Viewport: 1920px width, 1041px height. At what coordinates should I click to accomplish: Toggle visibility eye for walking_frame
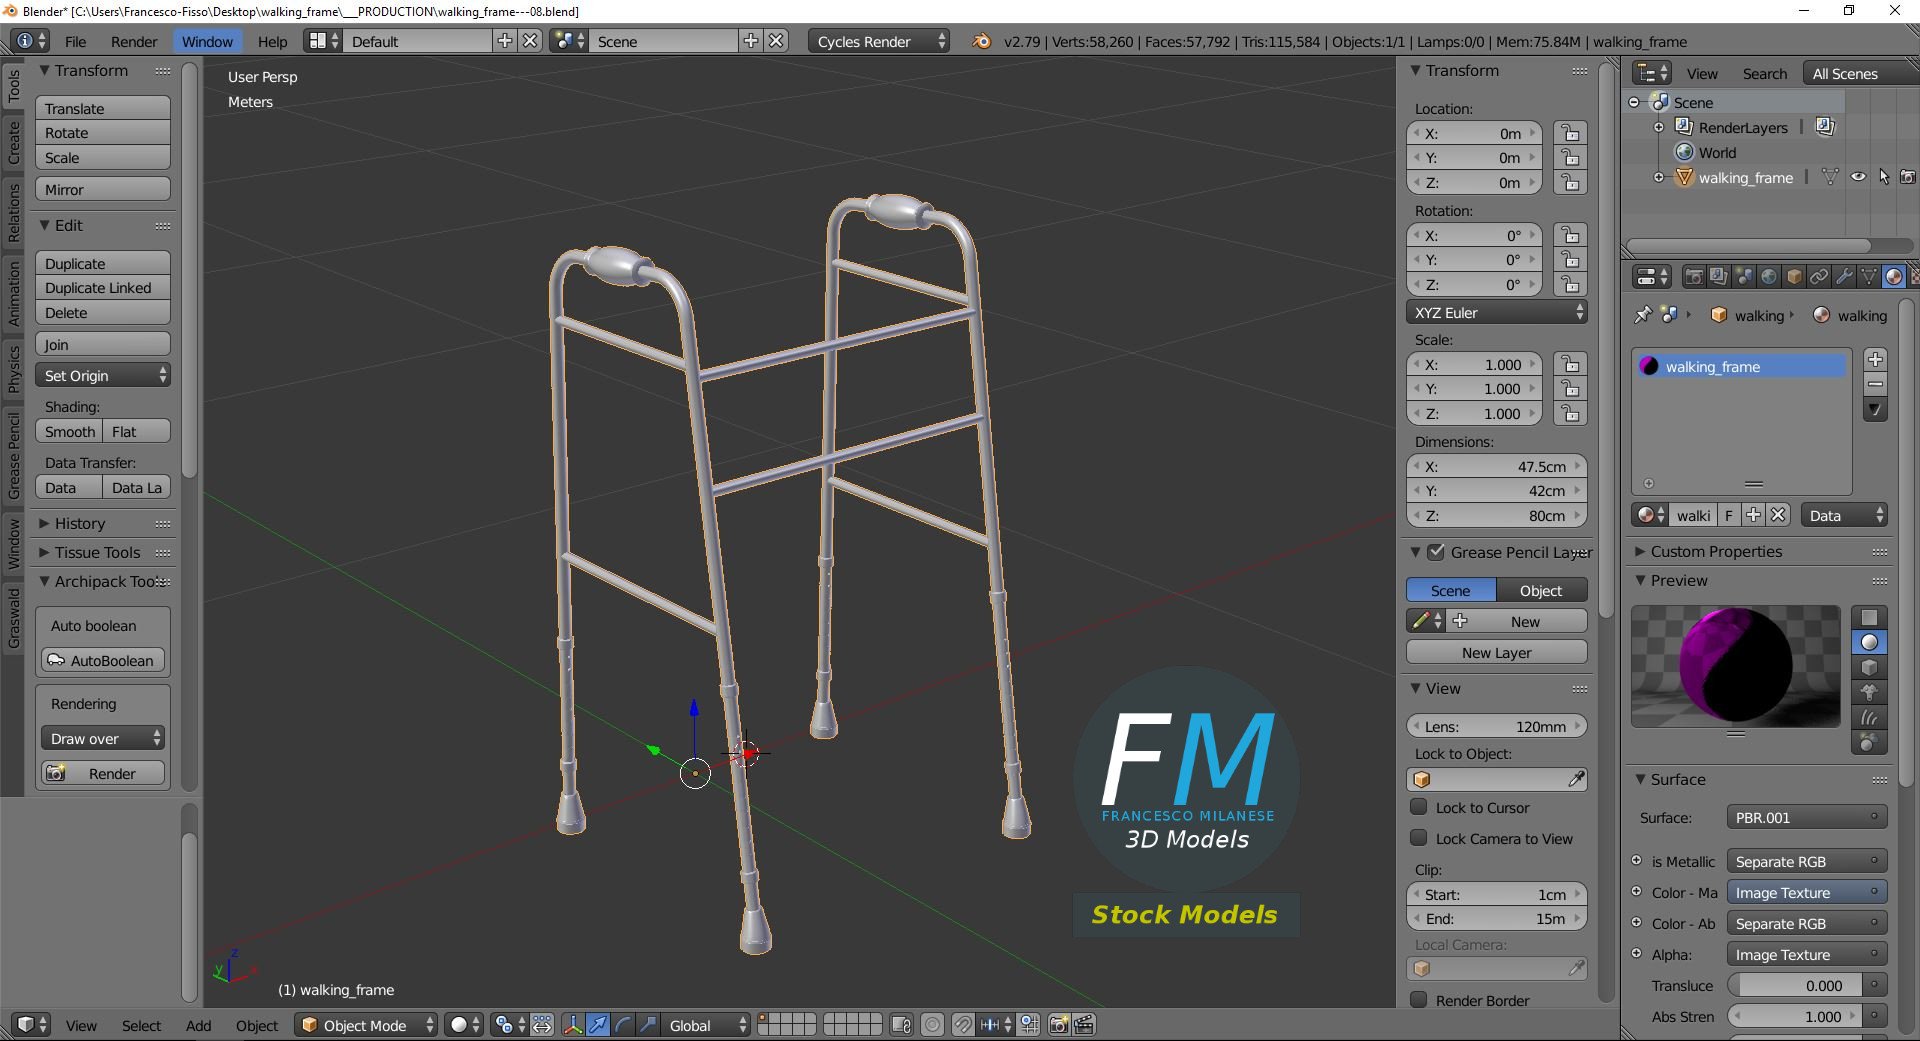point(1858,177)
